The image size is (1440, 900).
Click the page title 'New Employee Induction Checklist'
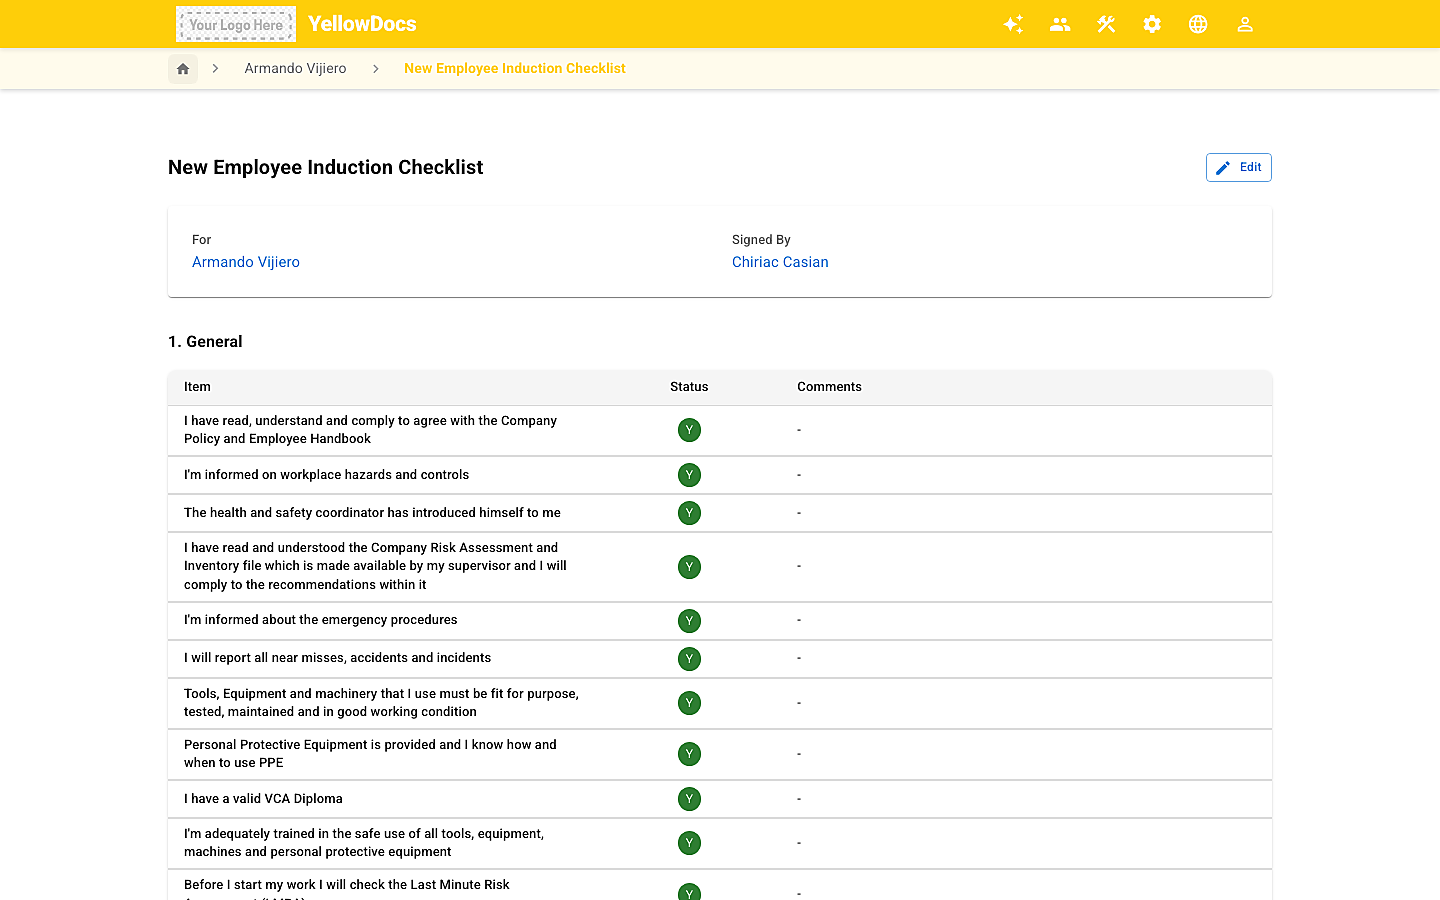click(x=326, y=167)
